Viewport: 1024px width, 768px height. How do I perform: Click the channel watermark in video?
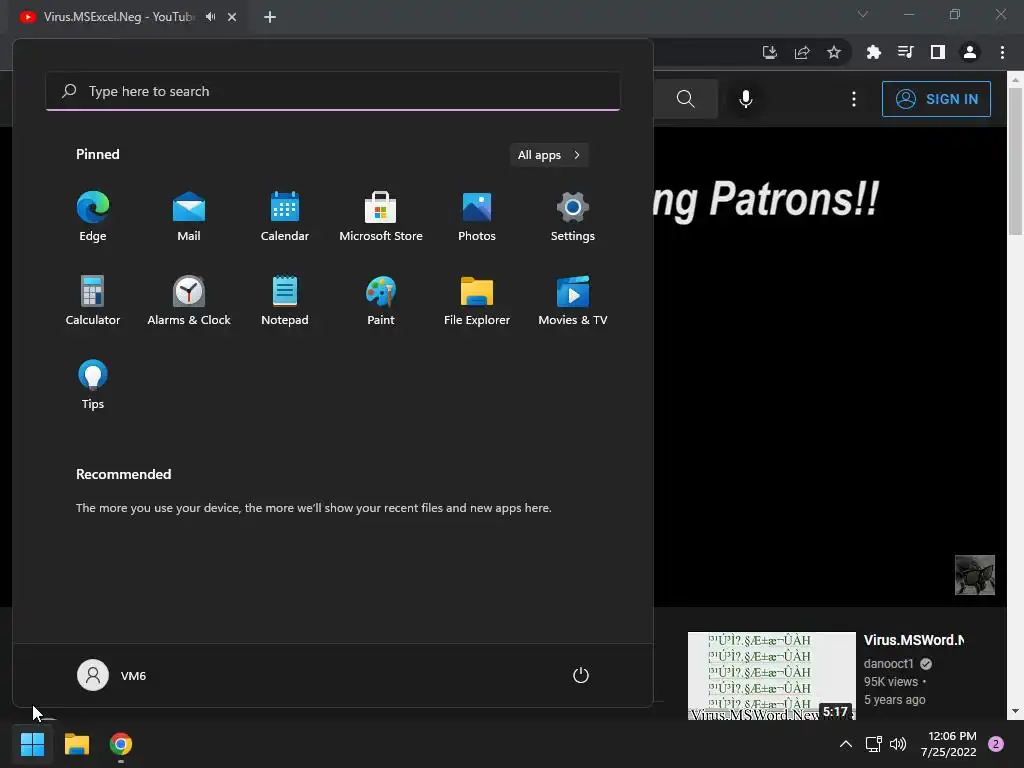(x=974, y=575)
